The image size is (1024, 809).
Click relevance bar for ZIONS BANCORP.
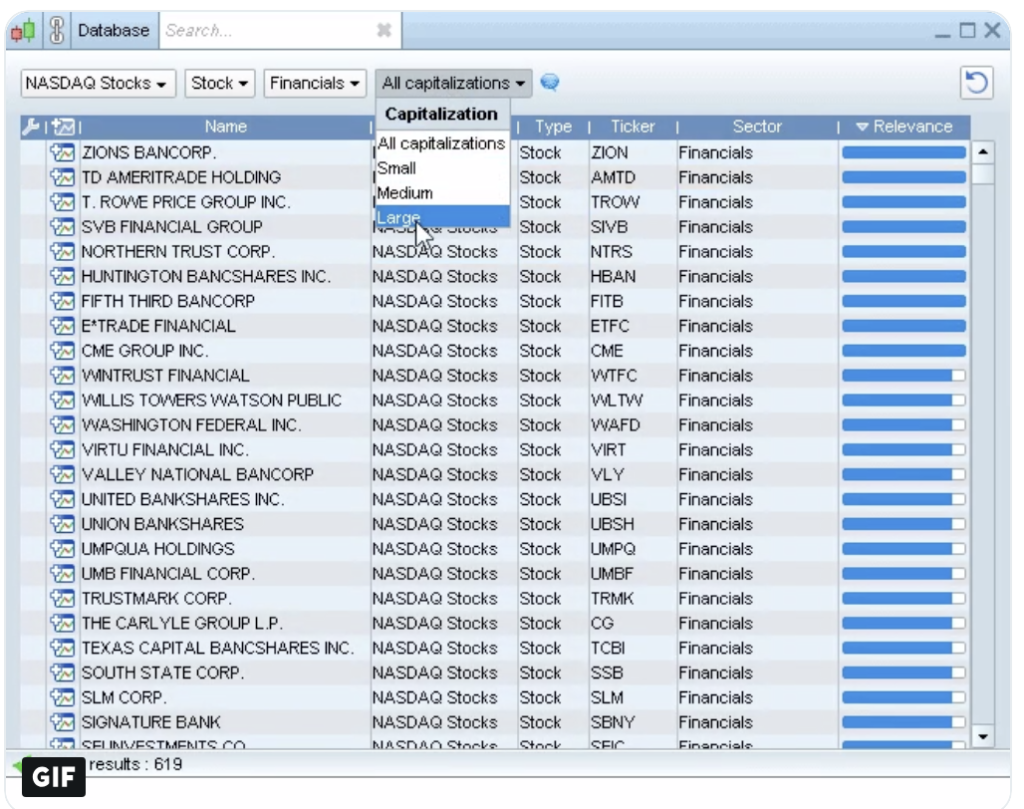coord(904,153)
